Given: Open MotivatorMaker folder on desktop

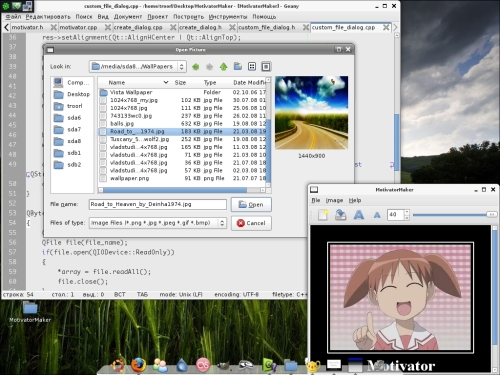Looking at the screenshot, I should [30, 312].
